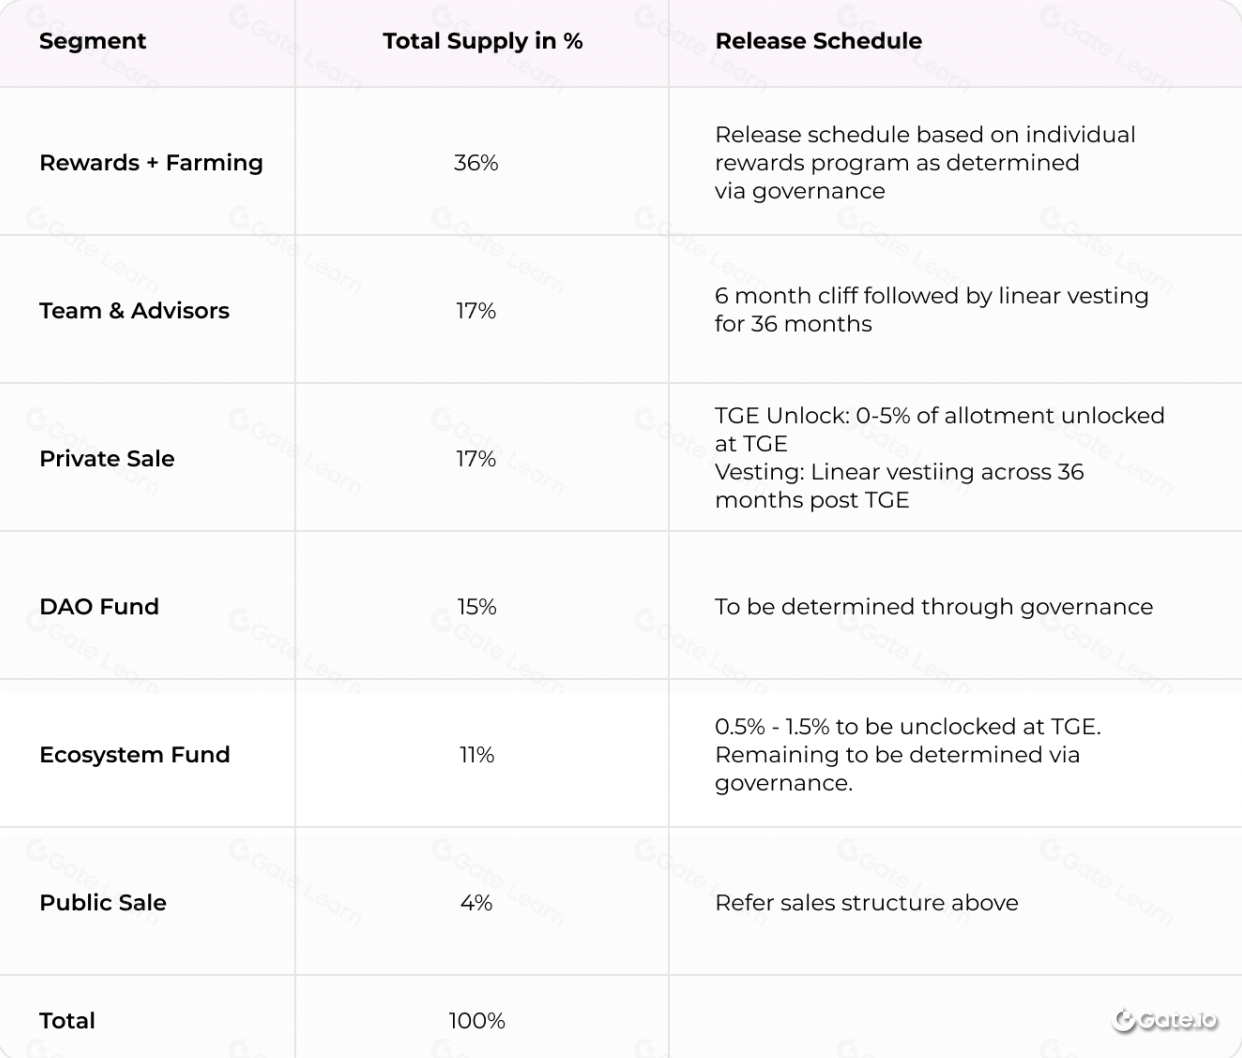Select the Total row label

pyautogui.click(x=67, y=1020)
